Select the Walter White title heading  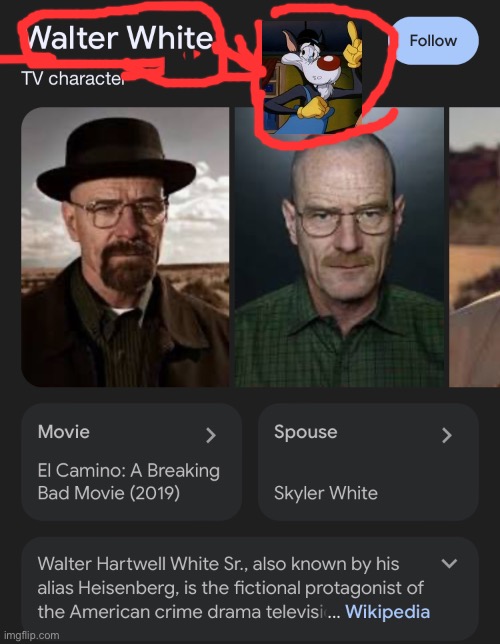[120, 38]
